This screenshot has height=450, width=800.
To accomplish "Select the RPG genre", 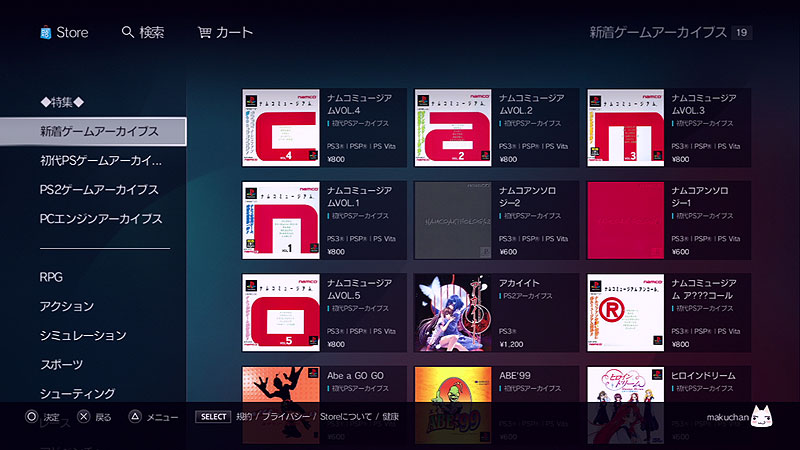I will click(x=51, y=277).
